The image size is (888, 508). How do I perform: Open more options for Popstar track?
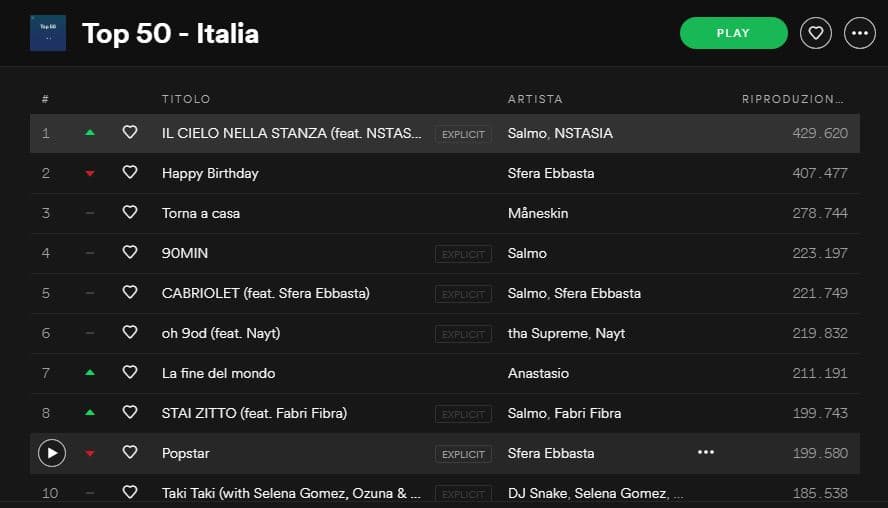(706, 452)
